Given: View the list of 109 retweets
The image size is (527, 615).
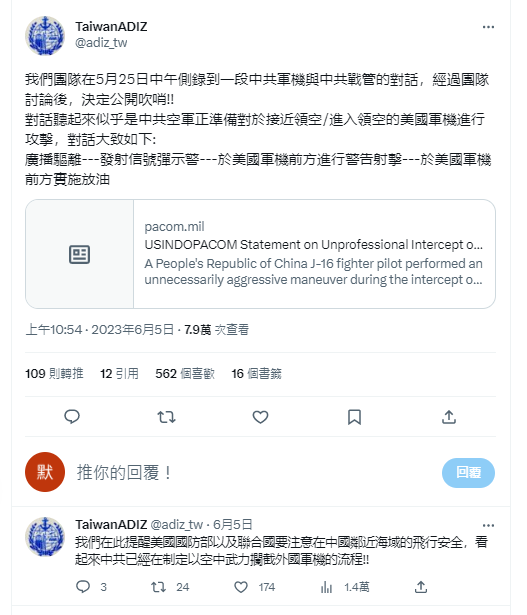Looking at the screenshot, I should point(54,373).
